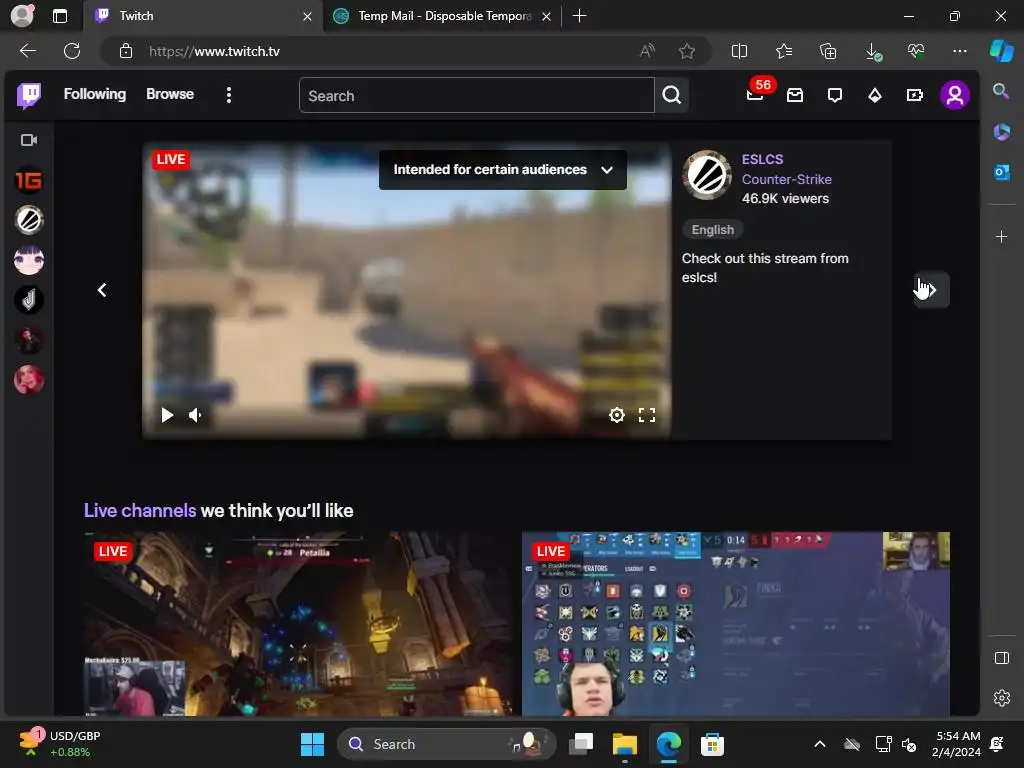1024x768 pixels.
Task: Close the Temp Mail tab
Action: [547, 16]
